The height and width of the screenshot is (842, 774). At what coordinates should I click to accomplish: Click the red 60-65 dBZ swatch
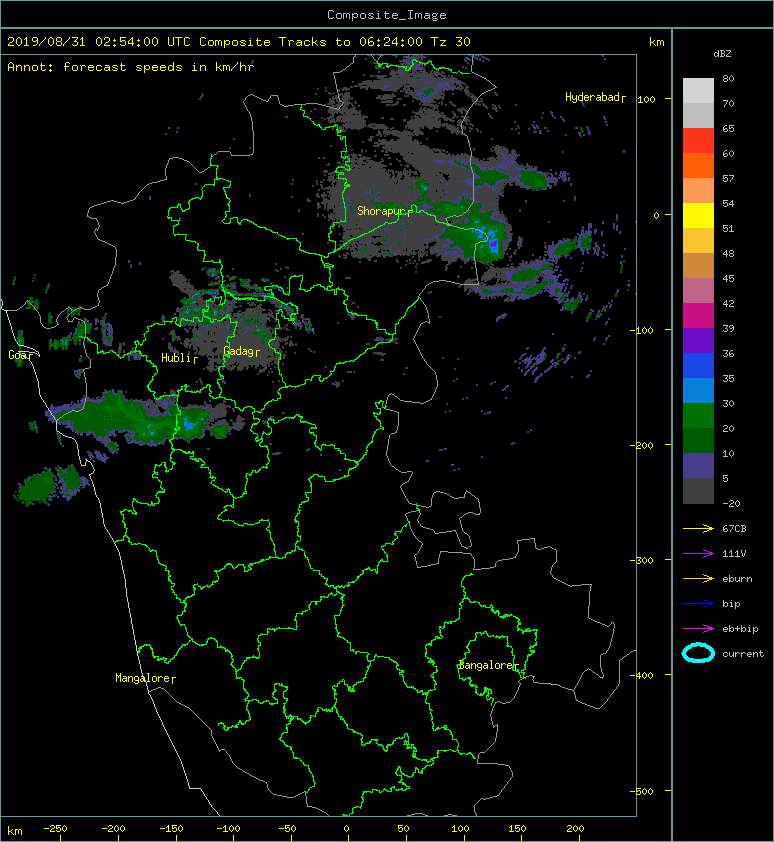click(x=698, y=141)
